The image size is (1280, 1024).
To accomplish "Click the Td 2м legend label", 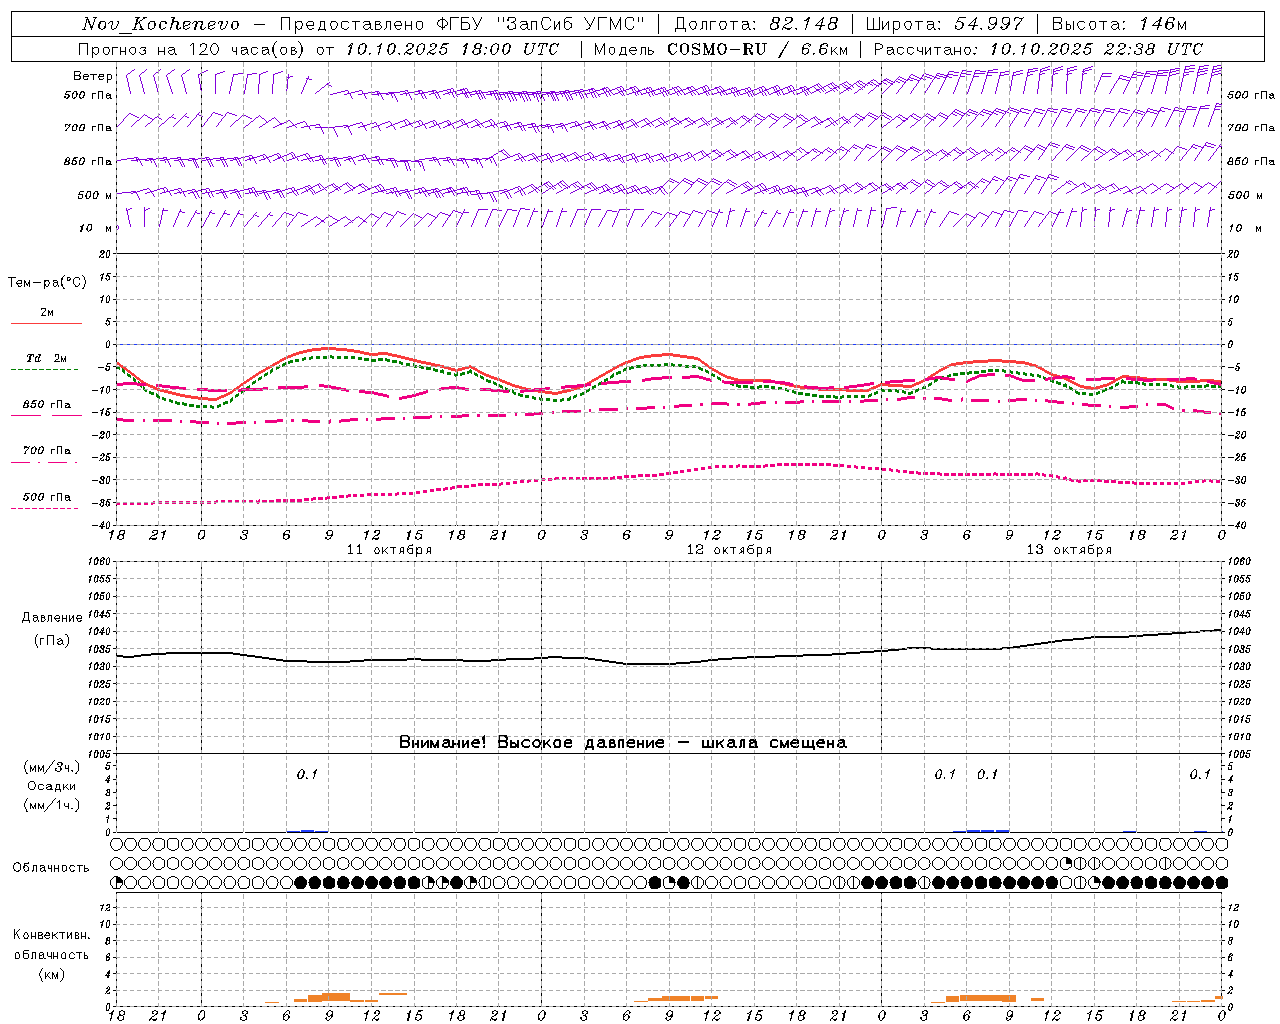I will pos(47,358).
